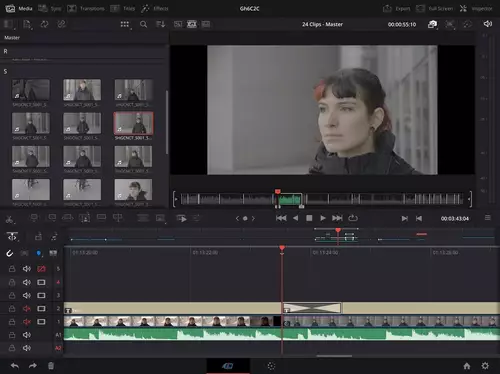
Task: Hide video track 3
Action: pyautogui.click(x=41, y=295)
